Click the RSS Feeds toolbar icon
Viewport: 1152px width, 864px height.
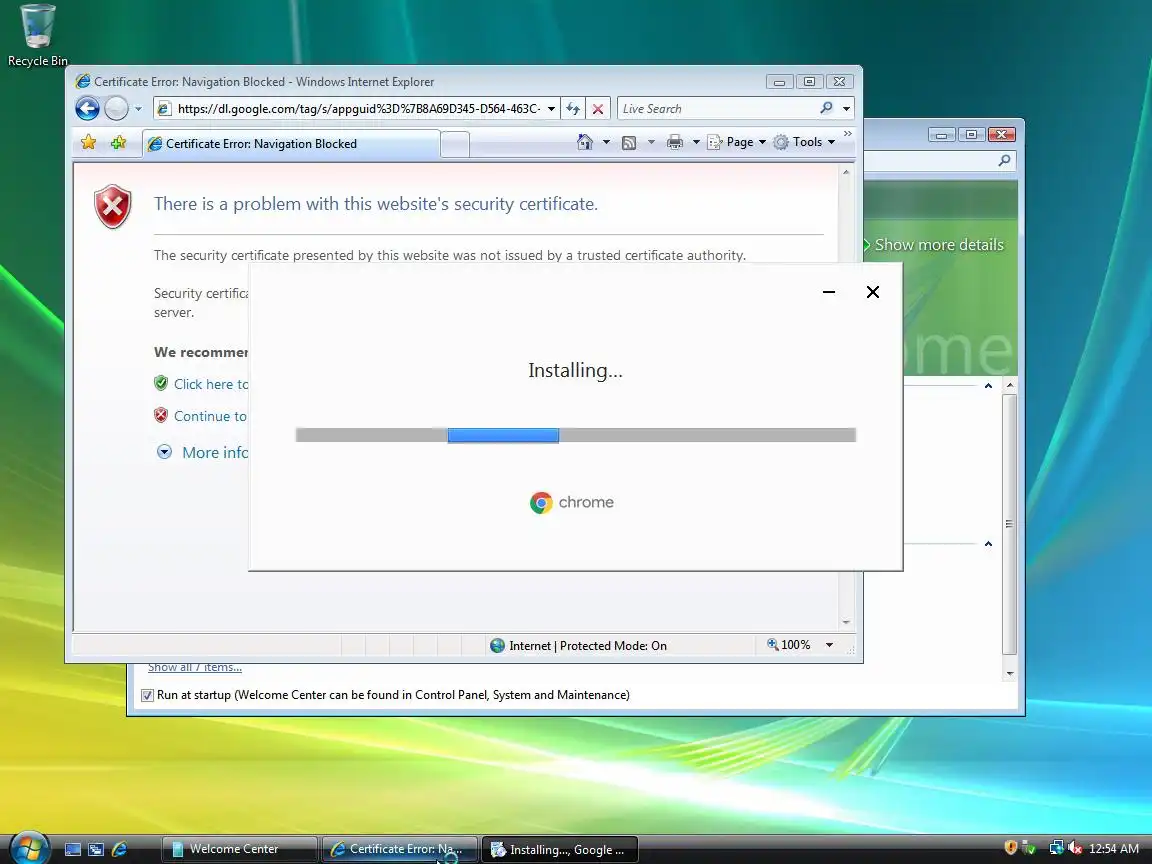tap(629, 143)
